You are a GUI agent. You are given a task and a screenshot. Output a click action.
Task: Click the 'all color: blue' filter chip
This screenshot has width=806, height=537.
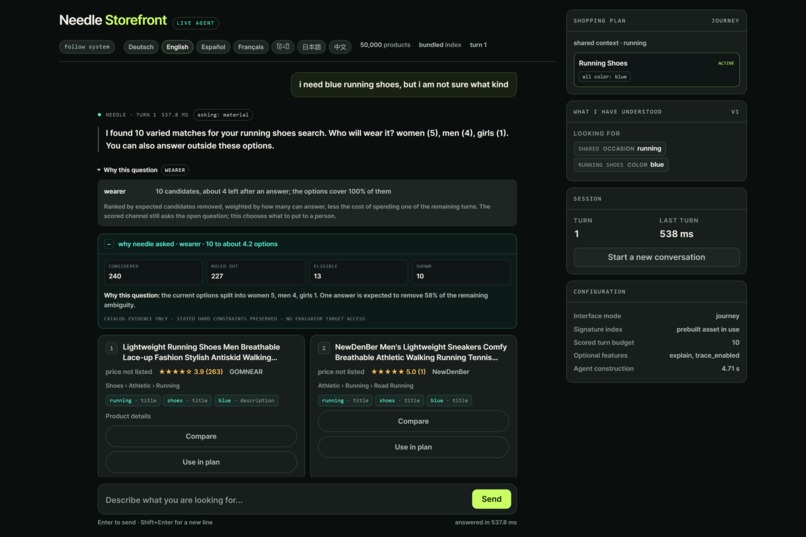[x=604, y=77]
